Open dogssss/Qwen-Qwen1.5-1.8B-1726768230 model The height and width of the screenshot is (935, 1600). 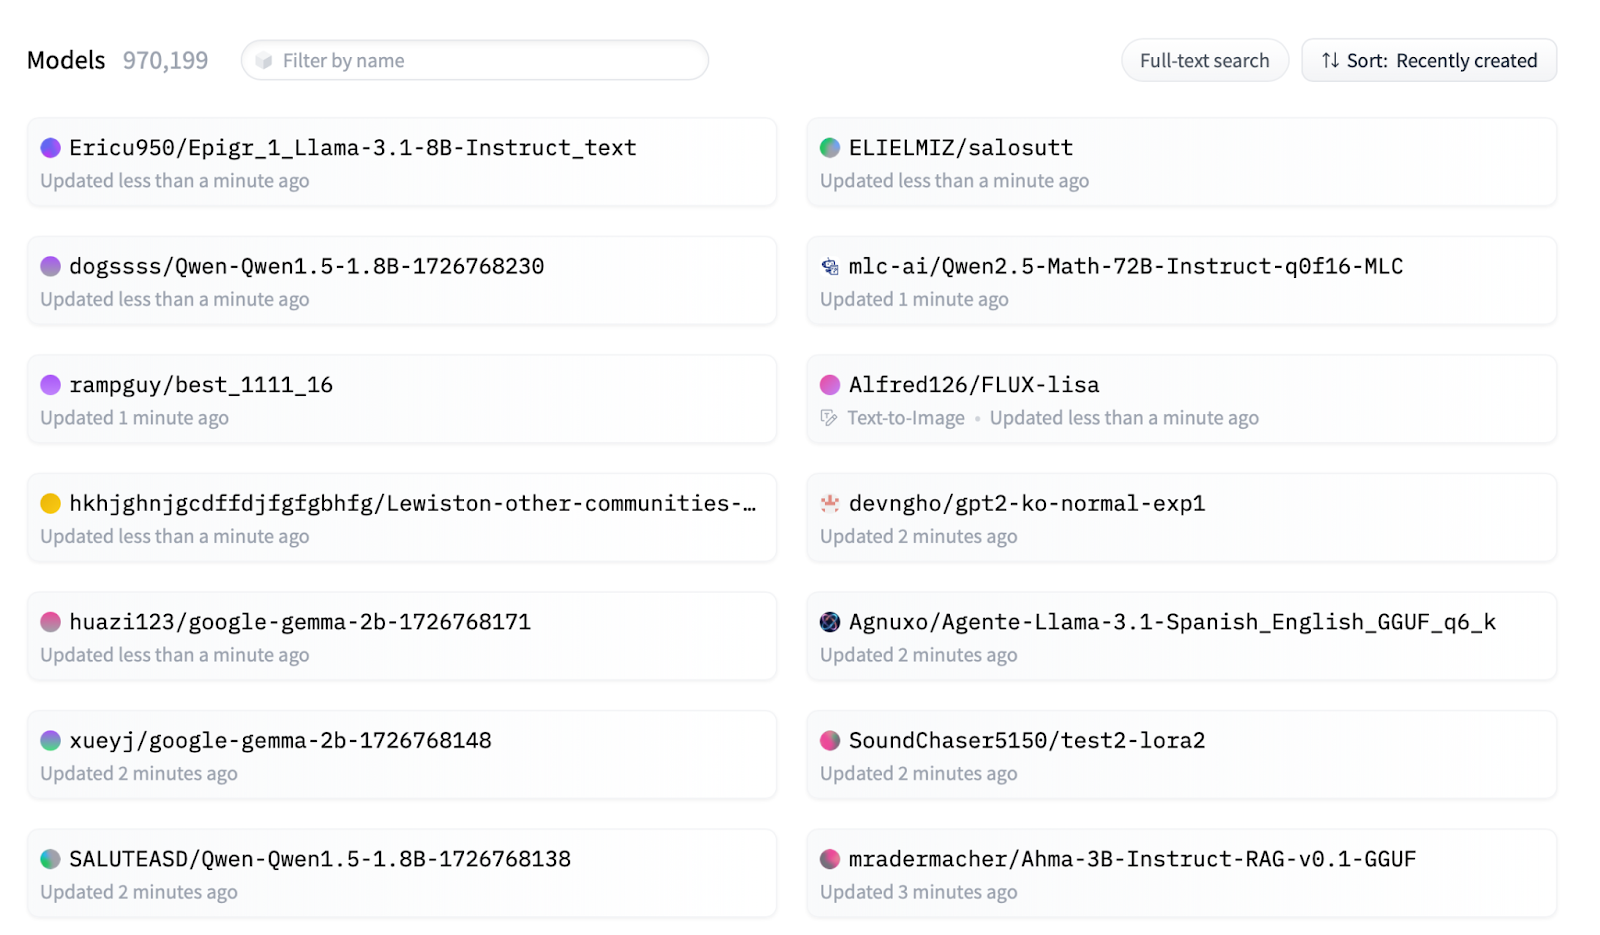click(306, 267)
